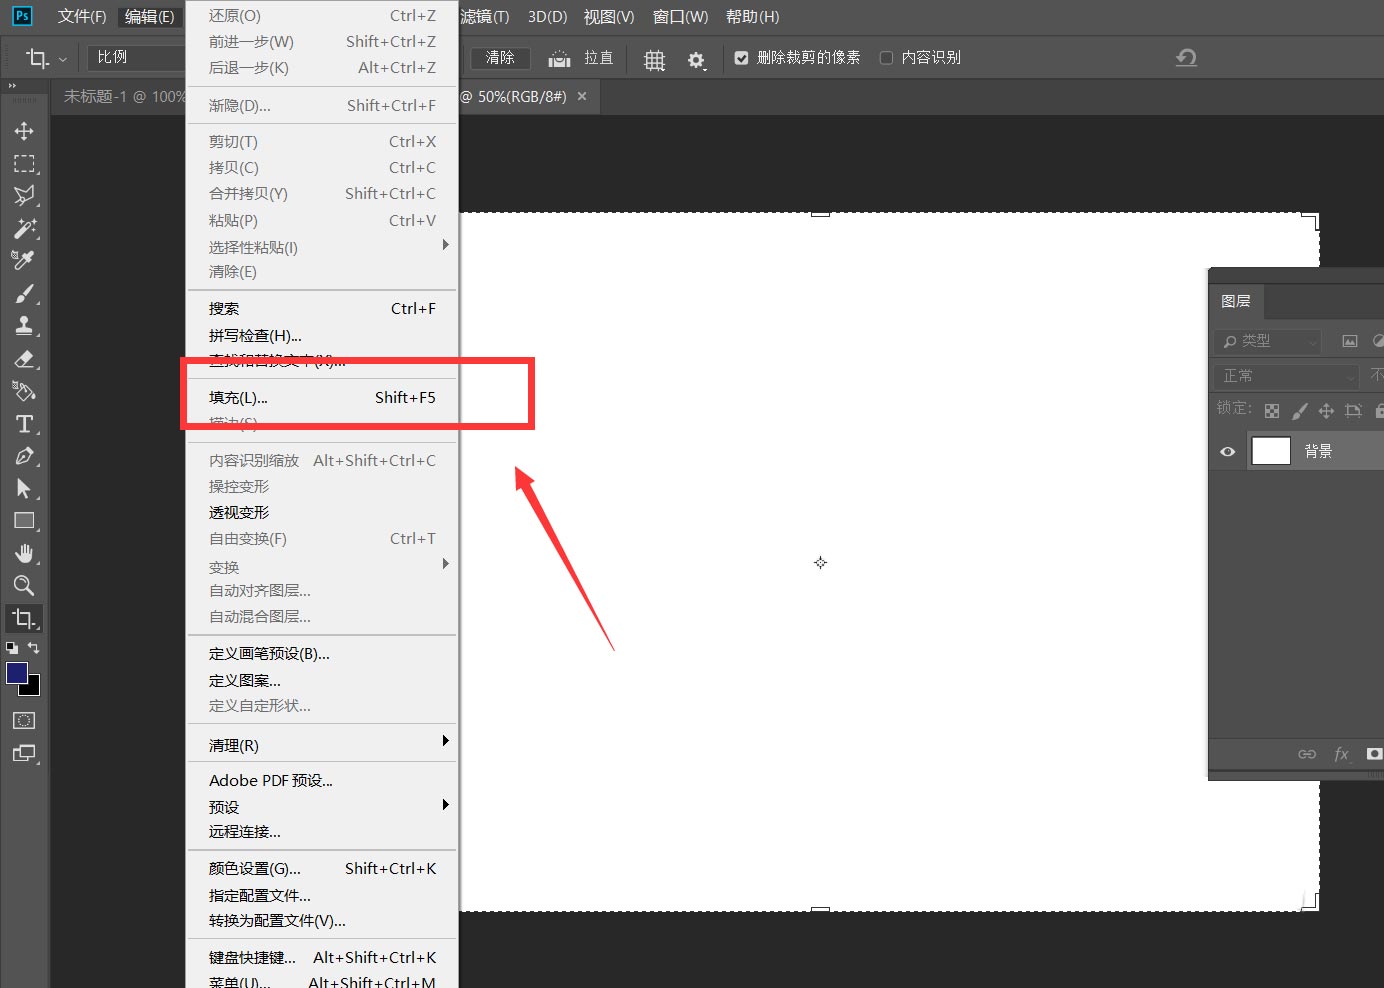Viewport: 1384px width, 988px height.
Task: Select the Path Selection tool
Action: pos(24,488)
